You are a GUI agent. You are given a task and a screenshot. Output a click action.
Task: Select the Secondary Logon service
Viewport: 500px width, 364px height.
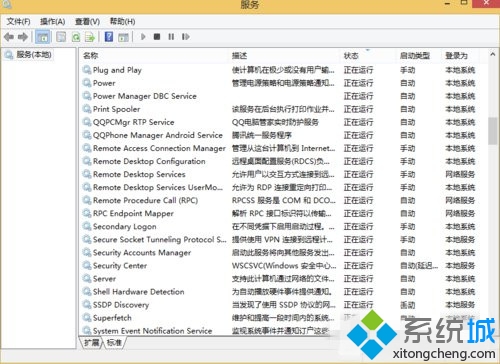[125, 227]
